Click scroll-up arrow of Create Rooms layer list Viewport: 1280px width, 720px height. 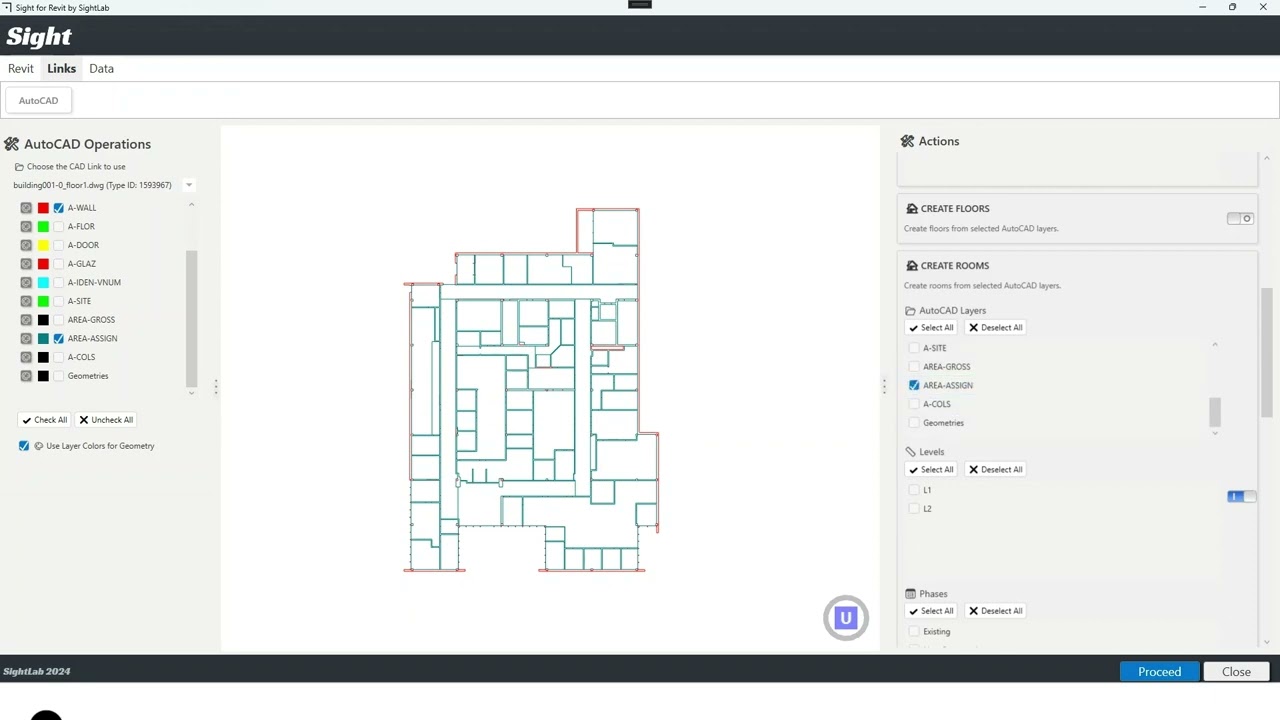[x=1215, y=345]
